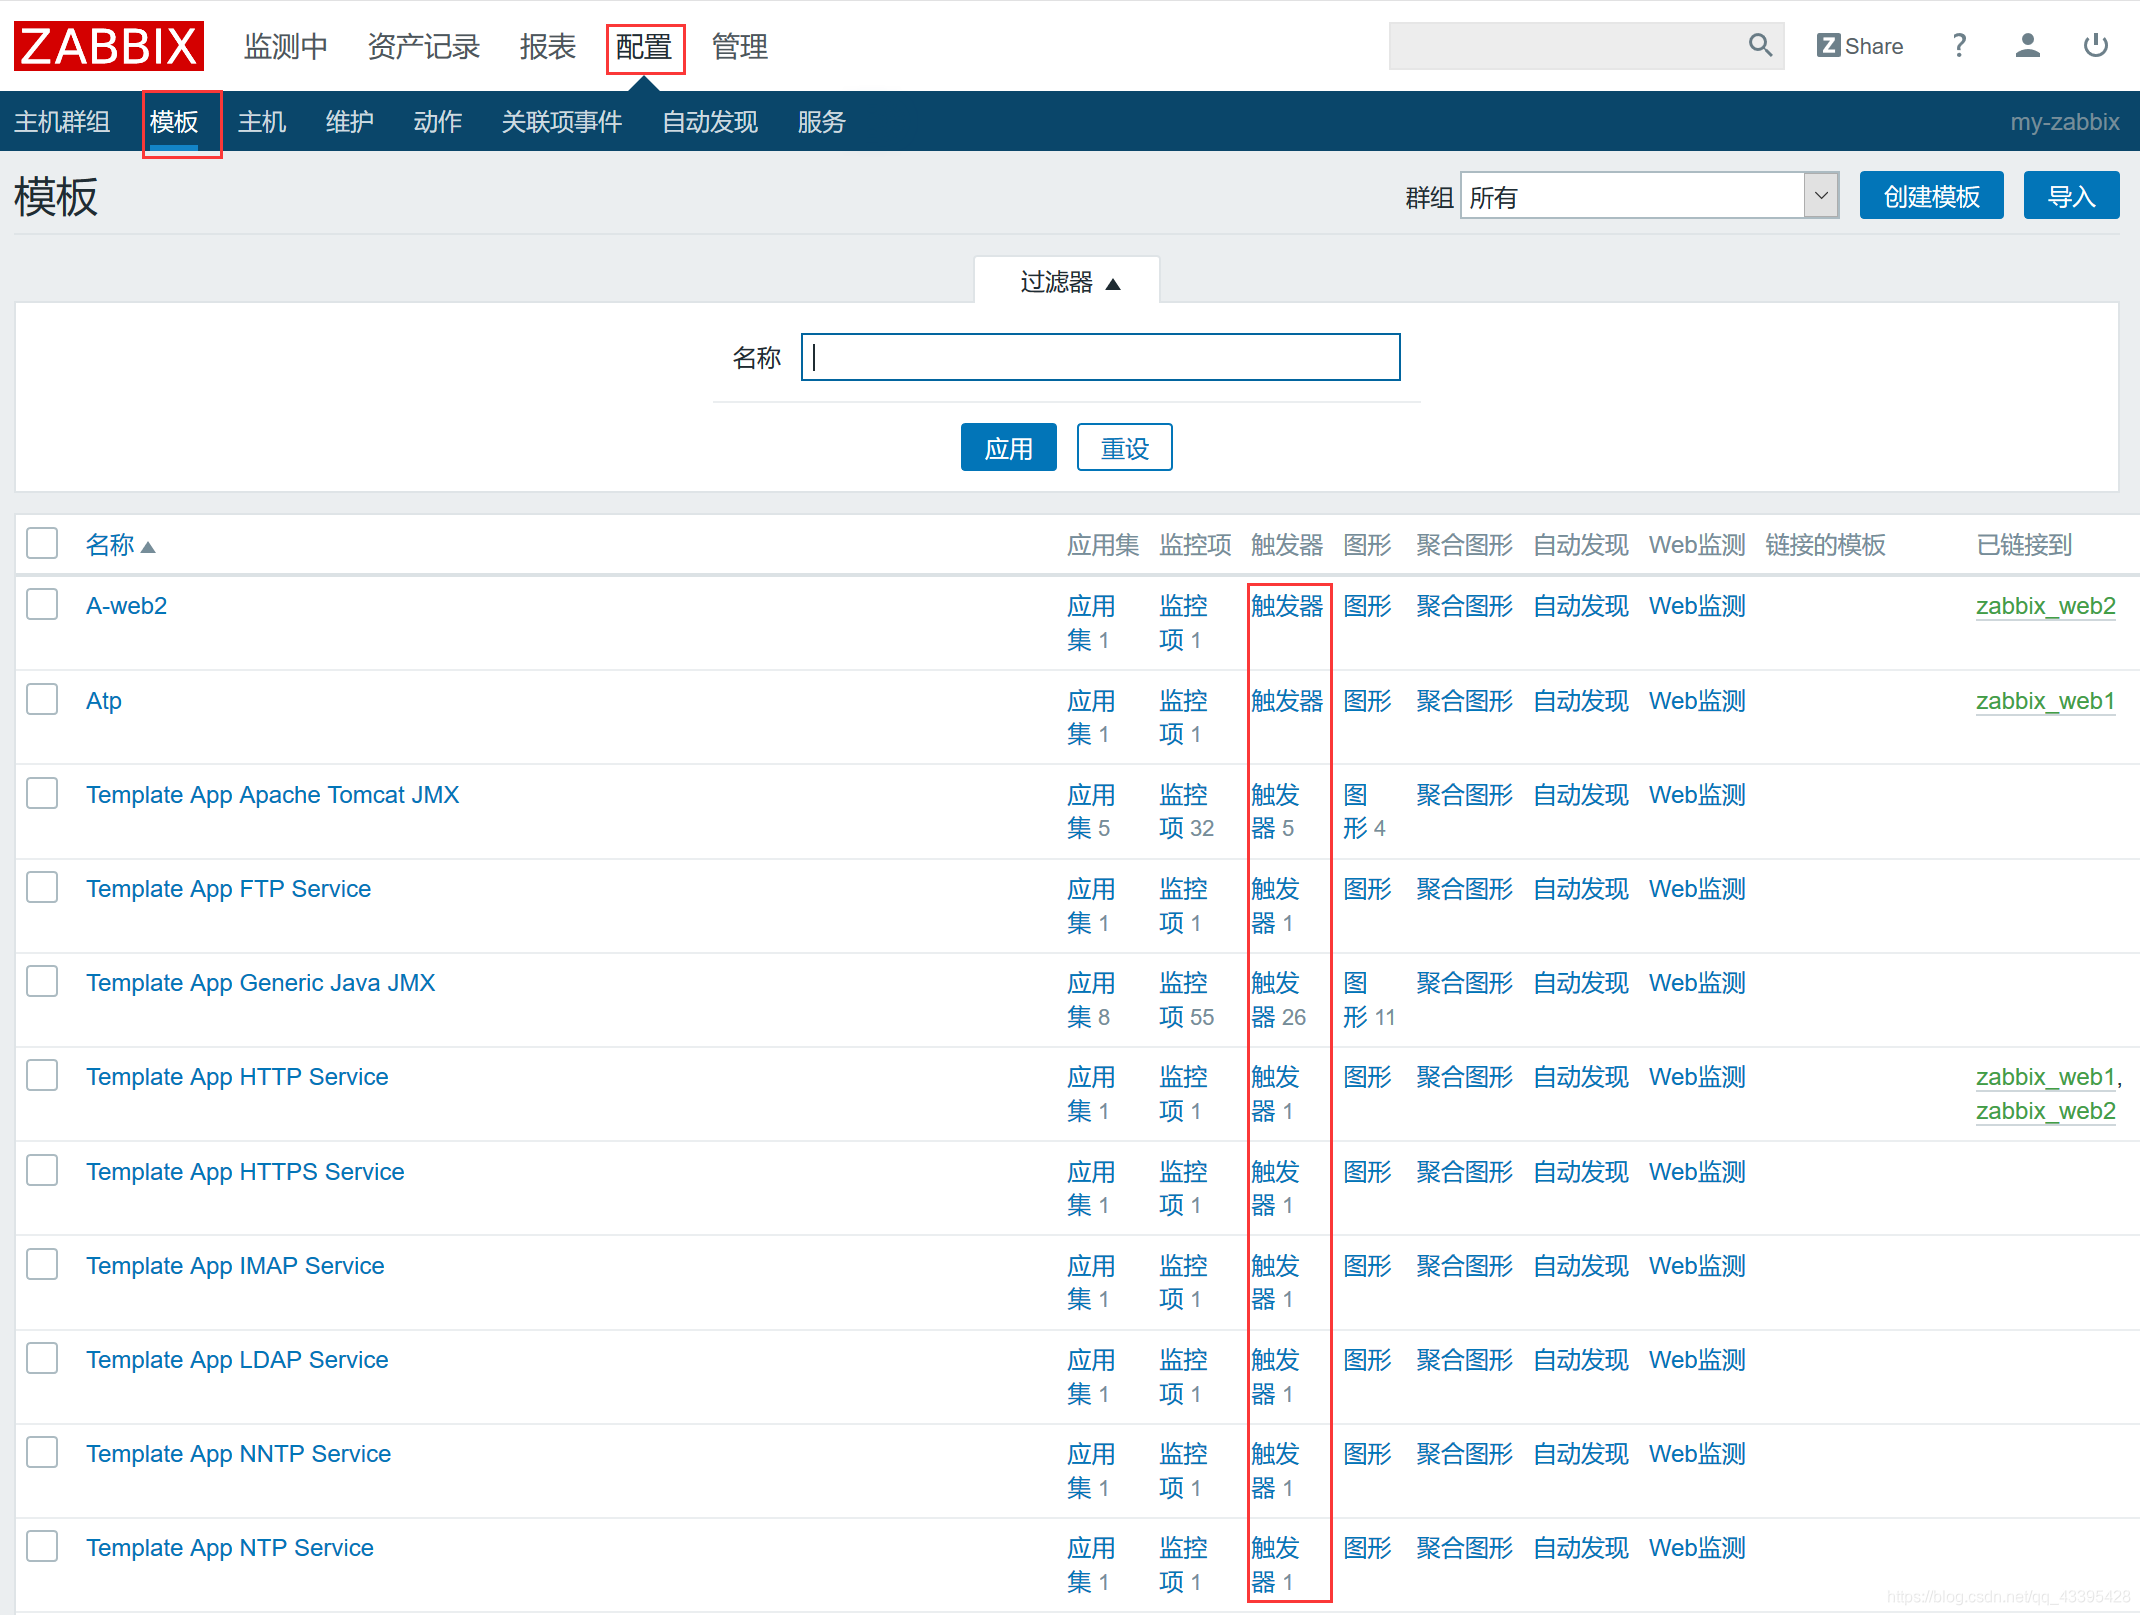The height and width of the screenshot is (1615, 2140).
Task: Toggle sort arrow on 名称 column
Action: 148,547
